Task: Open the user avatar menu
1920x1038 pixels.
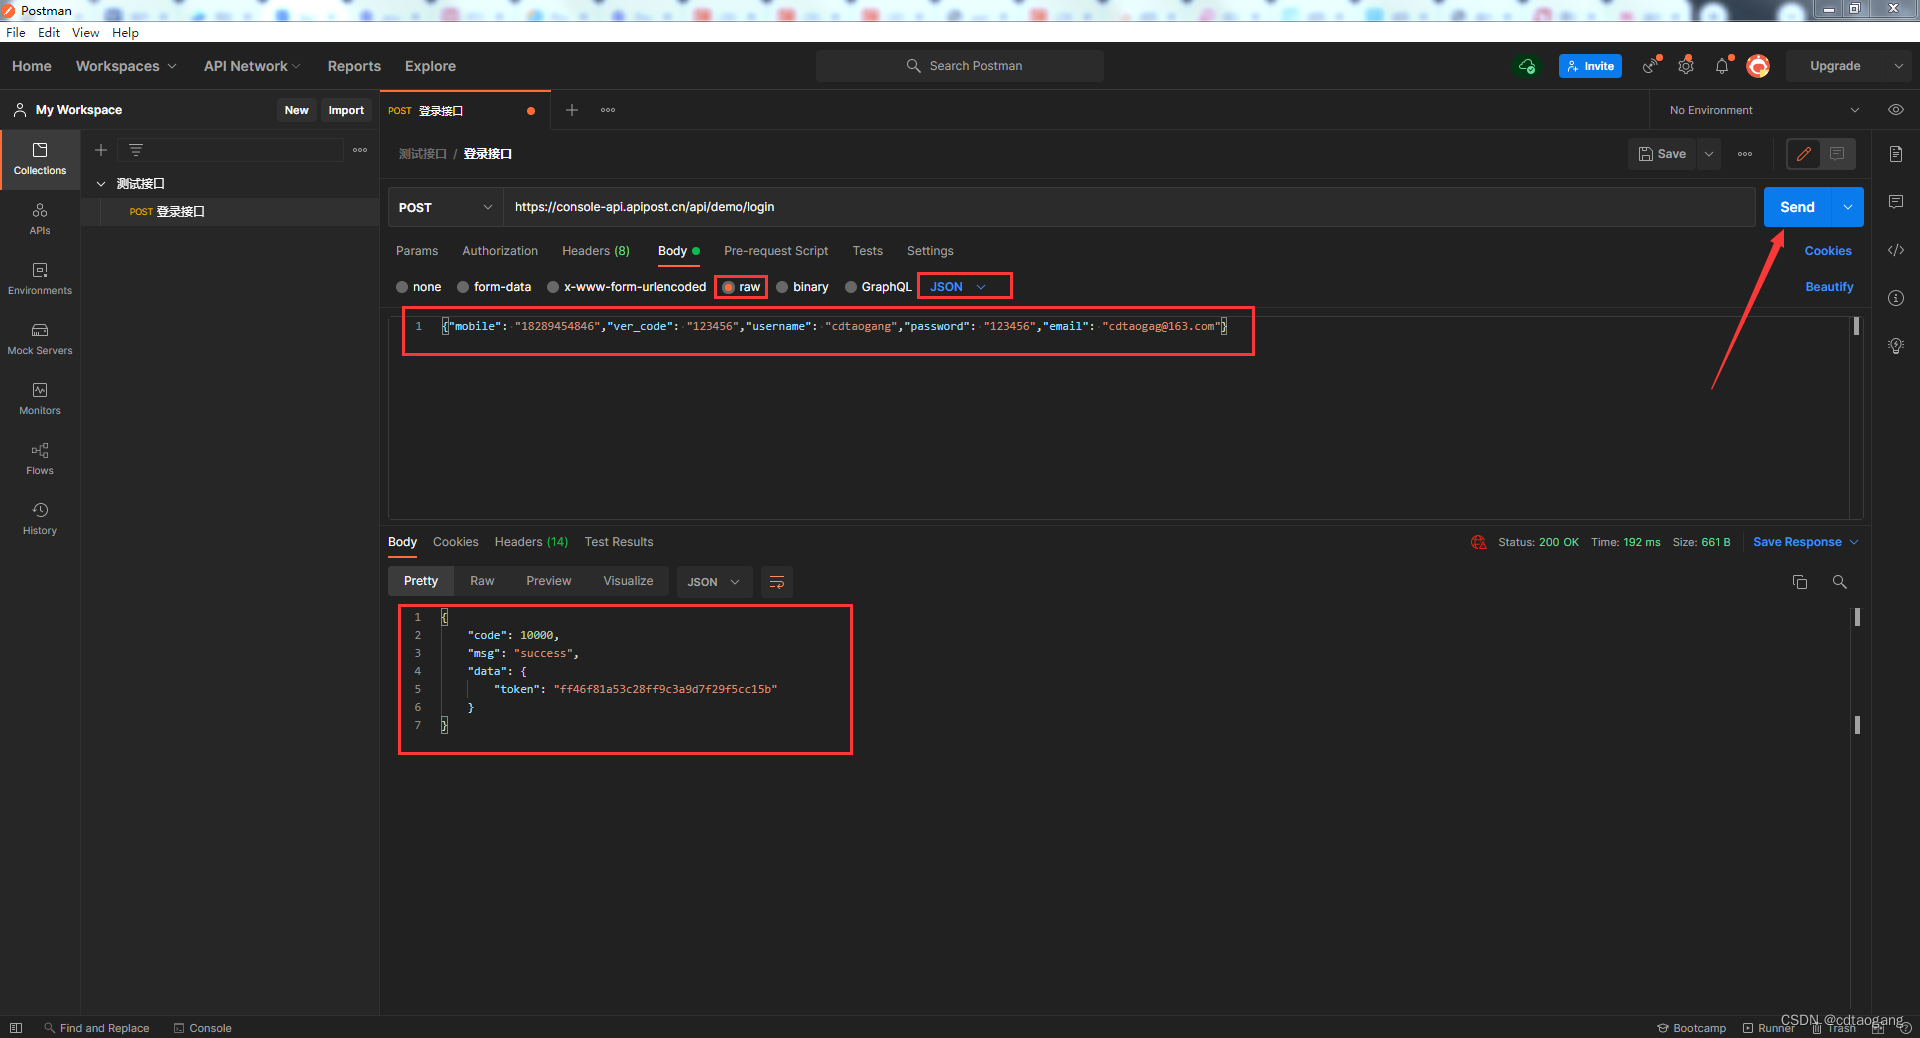Action: (1758, 66)
